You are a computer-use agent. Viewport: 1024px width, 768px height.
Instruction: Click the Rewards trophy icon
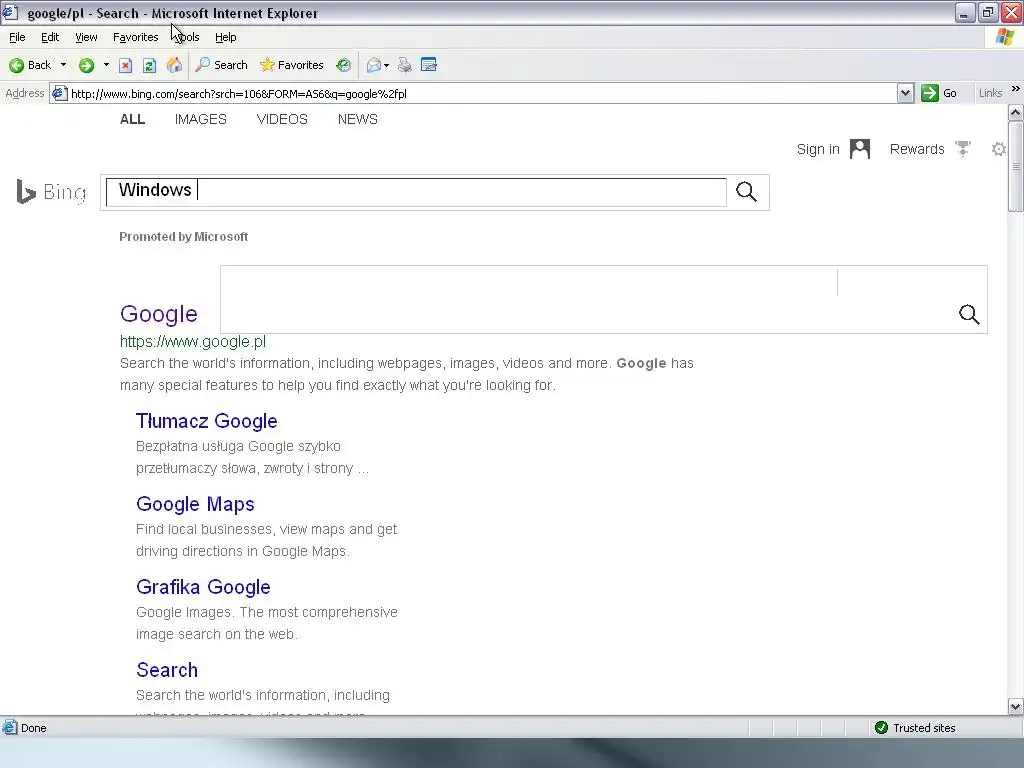click(963, 149)
